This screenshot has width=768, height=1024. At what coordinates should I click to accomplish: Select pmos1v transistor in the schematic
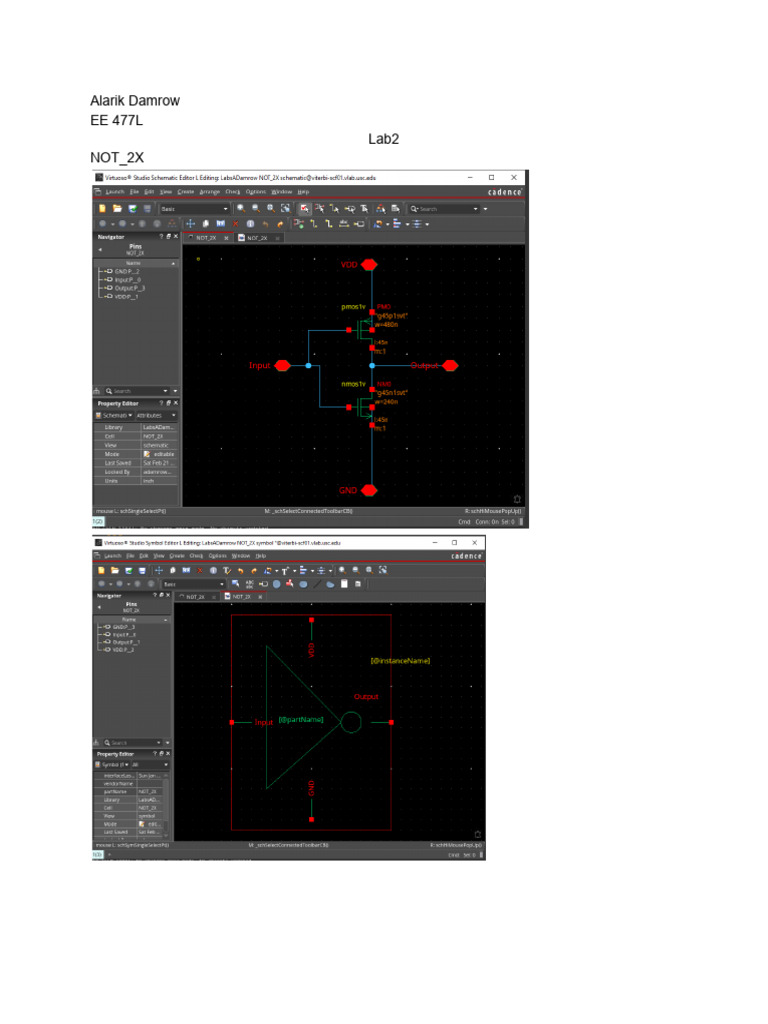(363, 330)
